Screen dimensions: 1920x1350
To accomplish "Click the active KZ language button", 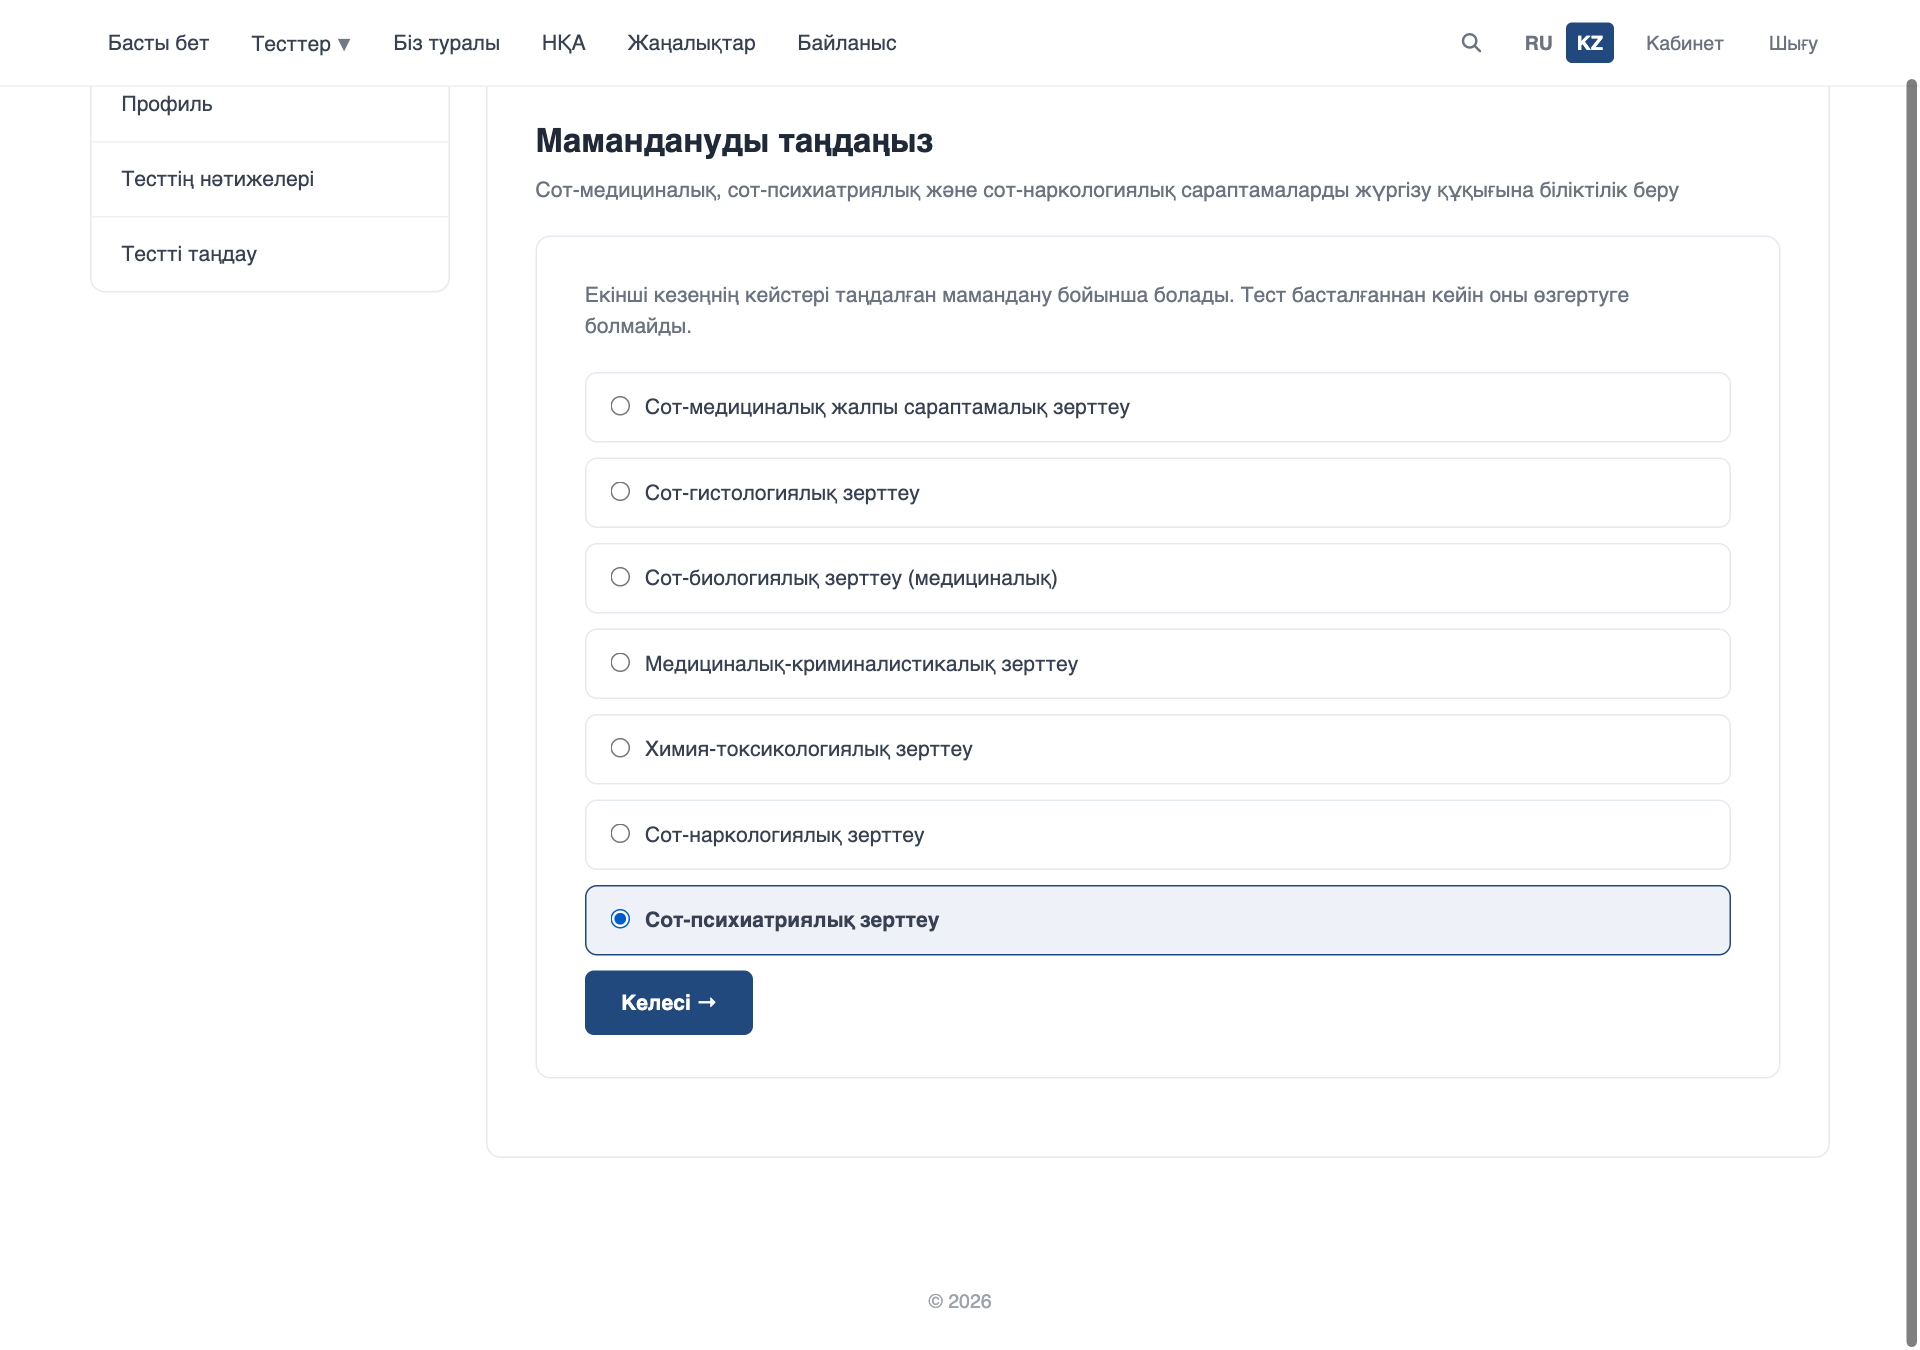I will tap(1589, 43).
